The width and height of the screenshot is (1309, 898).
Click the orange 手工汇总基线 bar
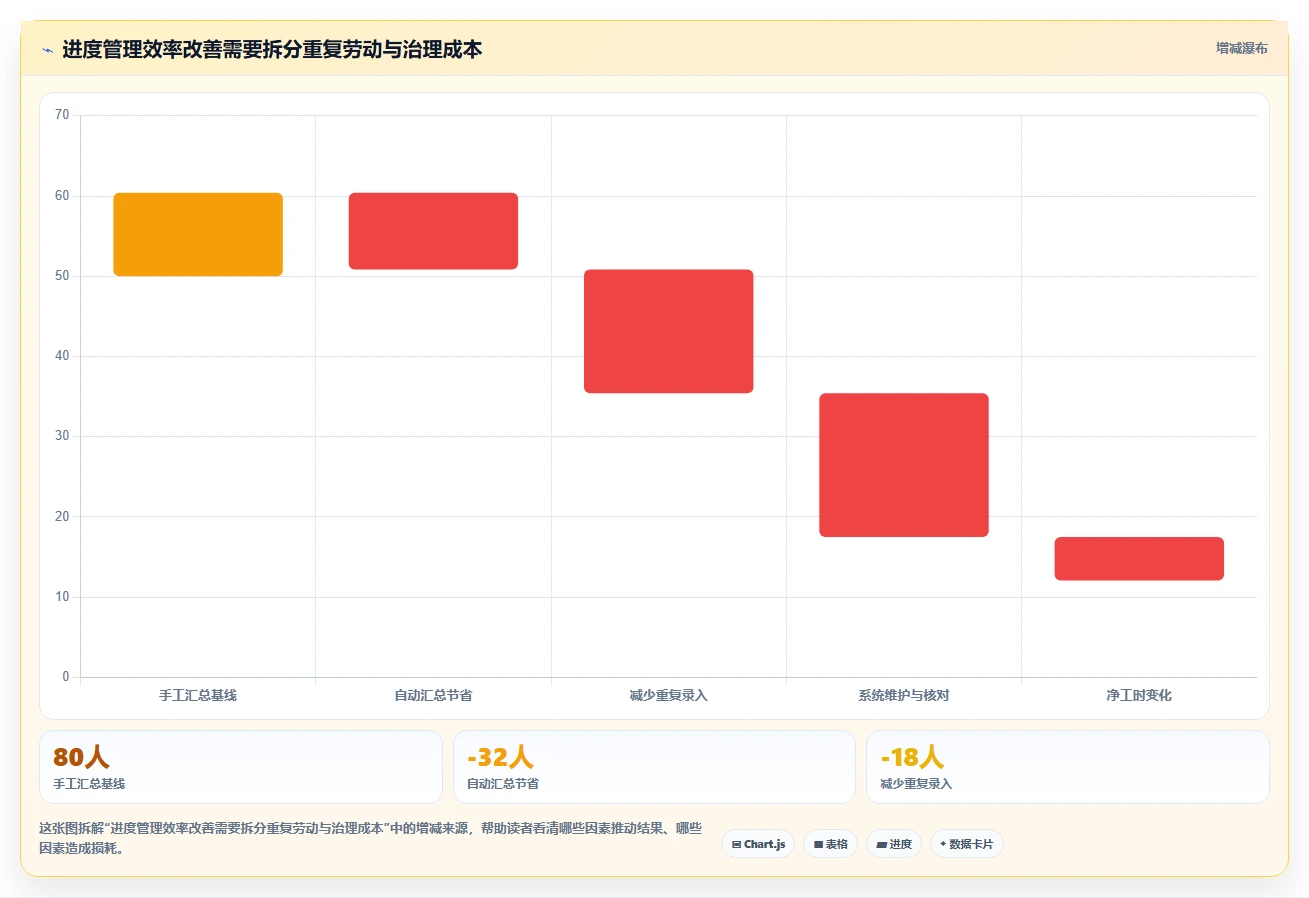click(198, 234)
